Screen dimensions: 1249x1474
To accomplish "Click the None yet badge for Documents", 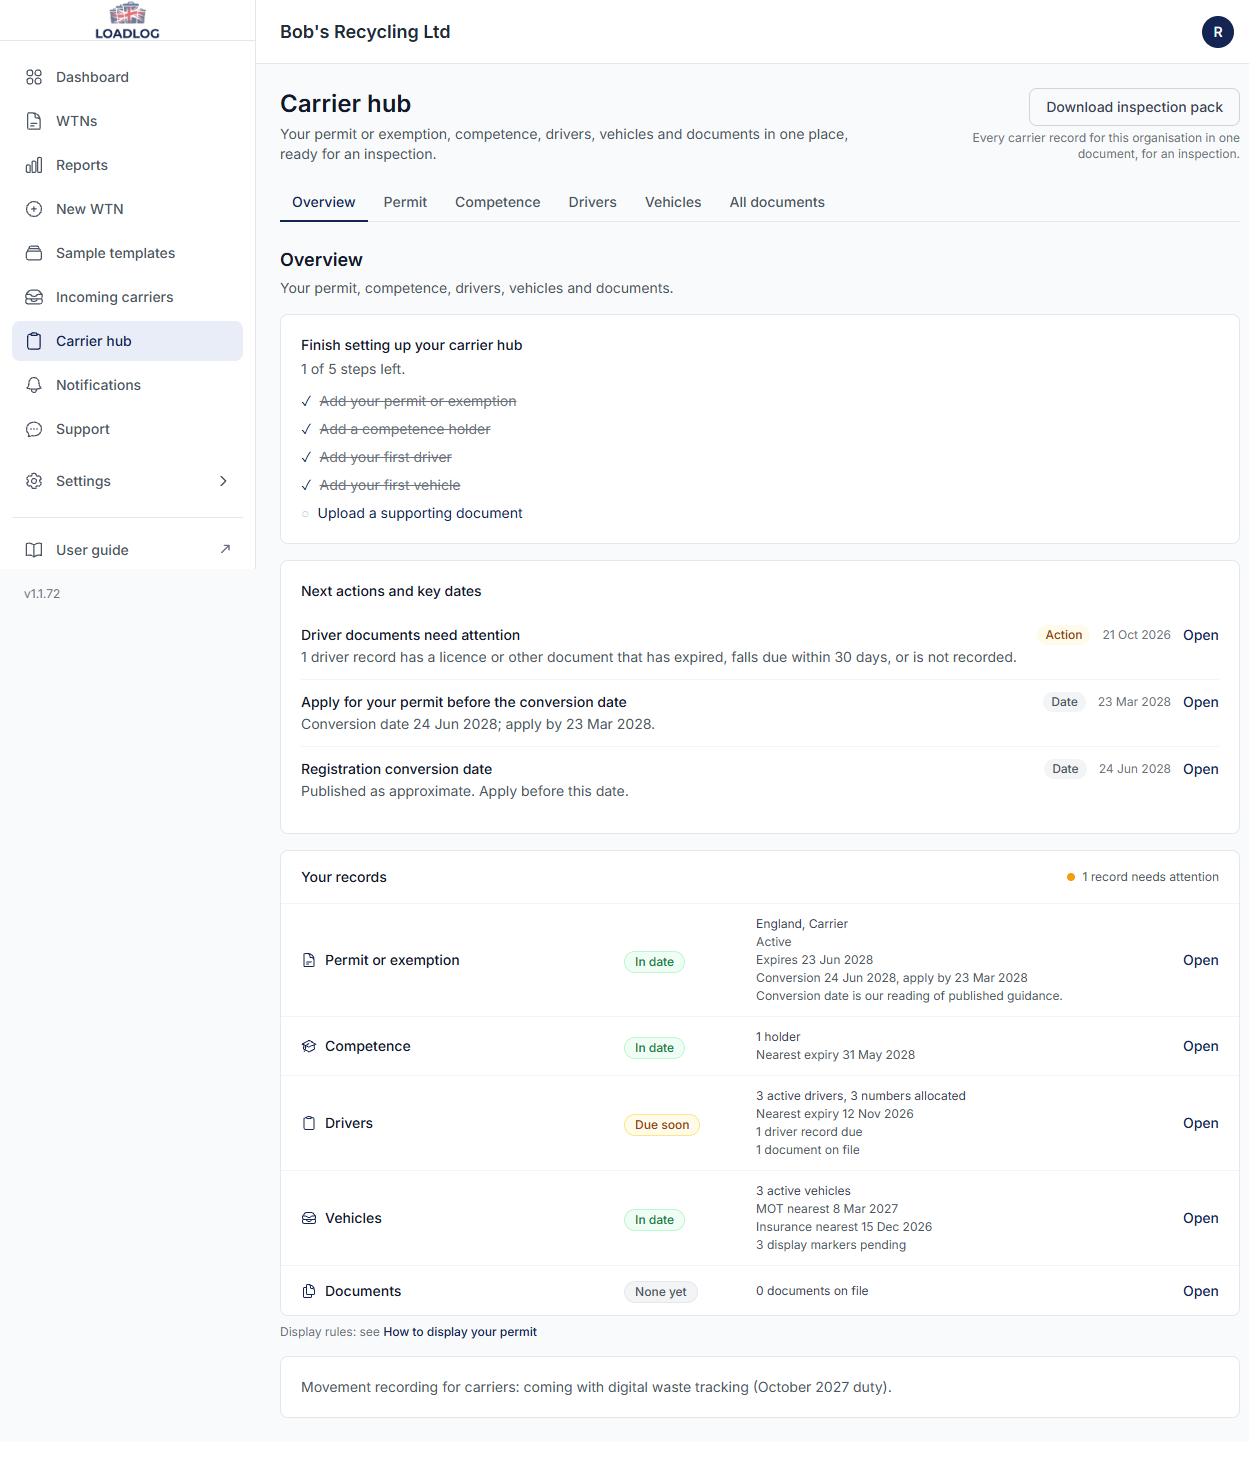I will (661, 1292).
